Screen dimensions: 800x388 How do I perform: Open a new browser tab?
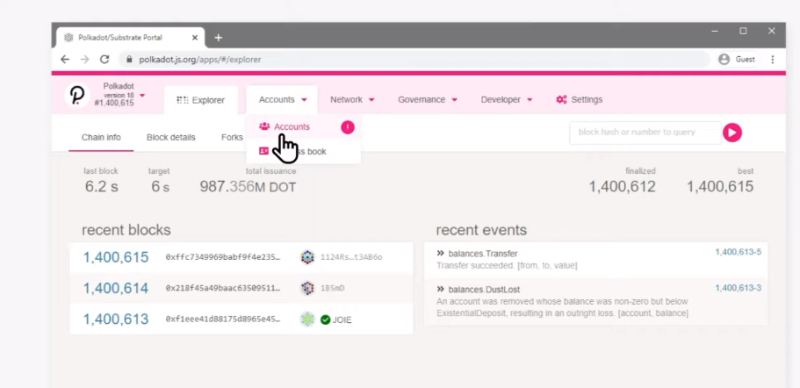[218, 38]
